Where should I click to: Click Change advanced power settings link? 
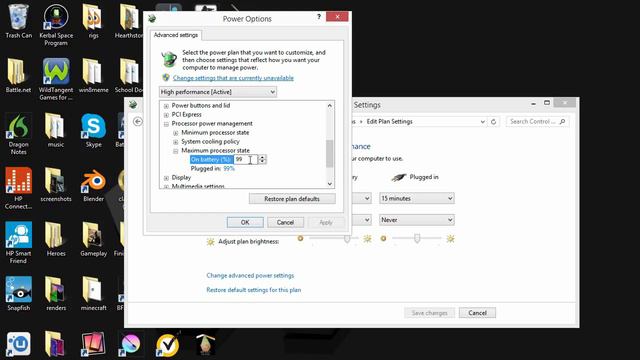(250, 276)
